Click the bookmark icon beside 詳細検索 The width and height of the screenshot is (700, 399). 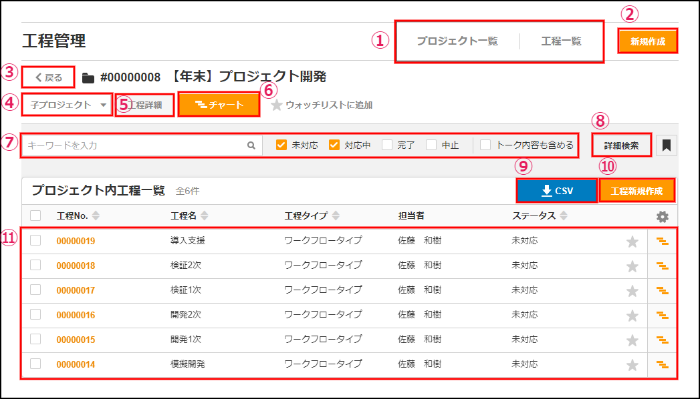tap(667, 145)
